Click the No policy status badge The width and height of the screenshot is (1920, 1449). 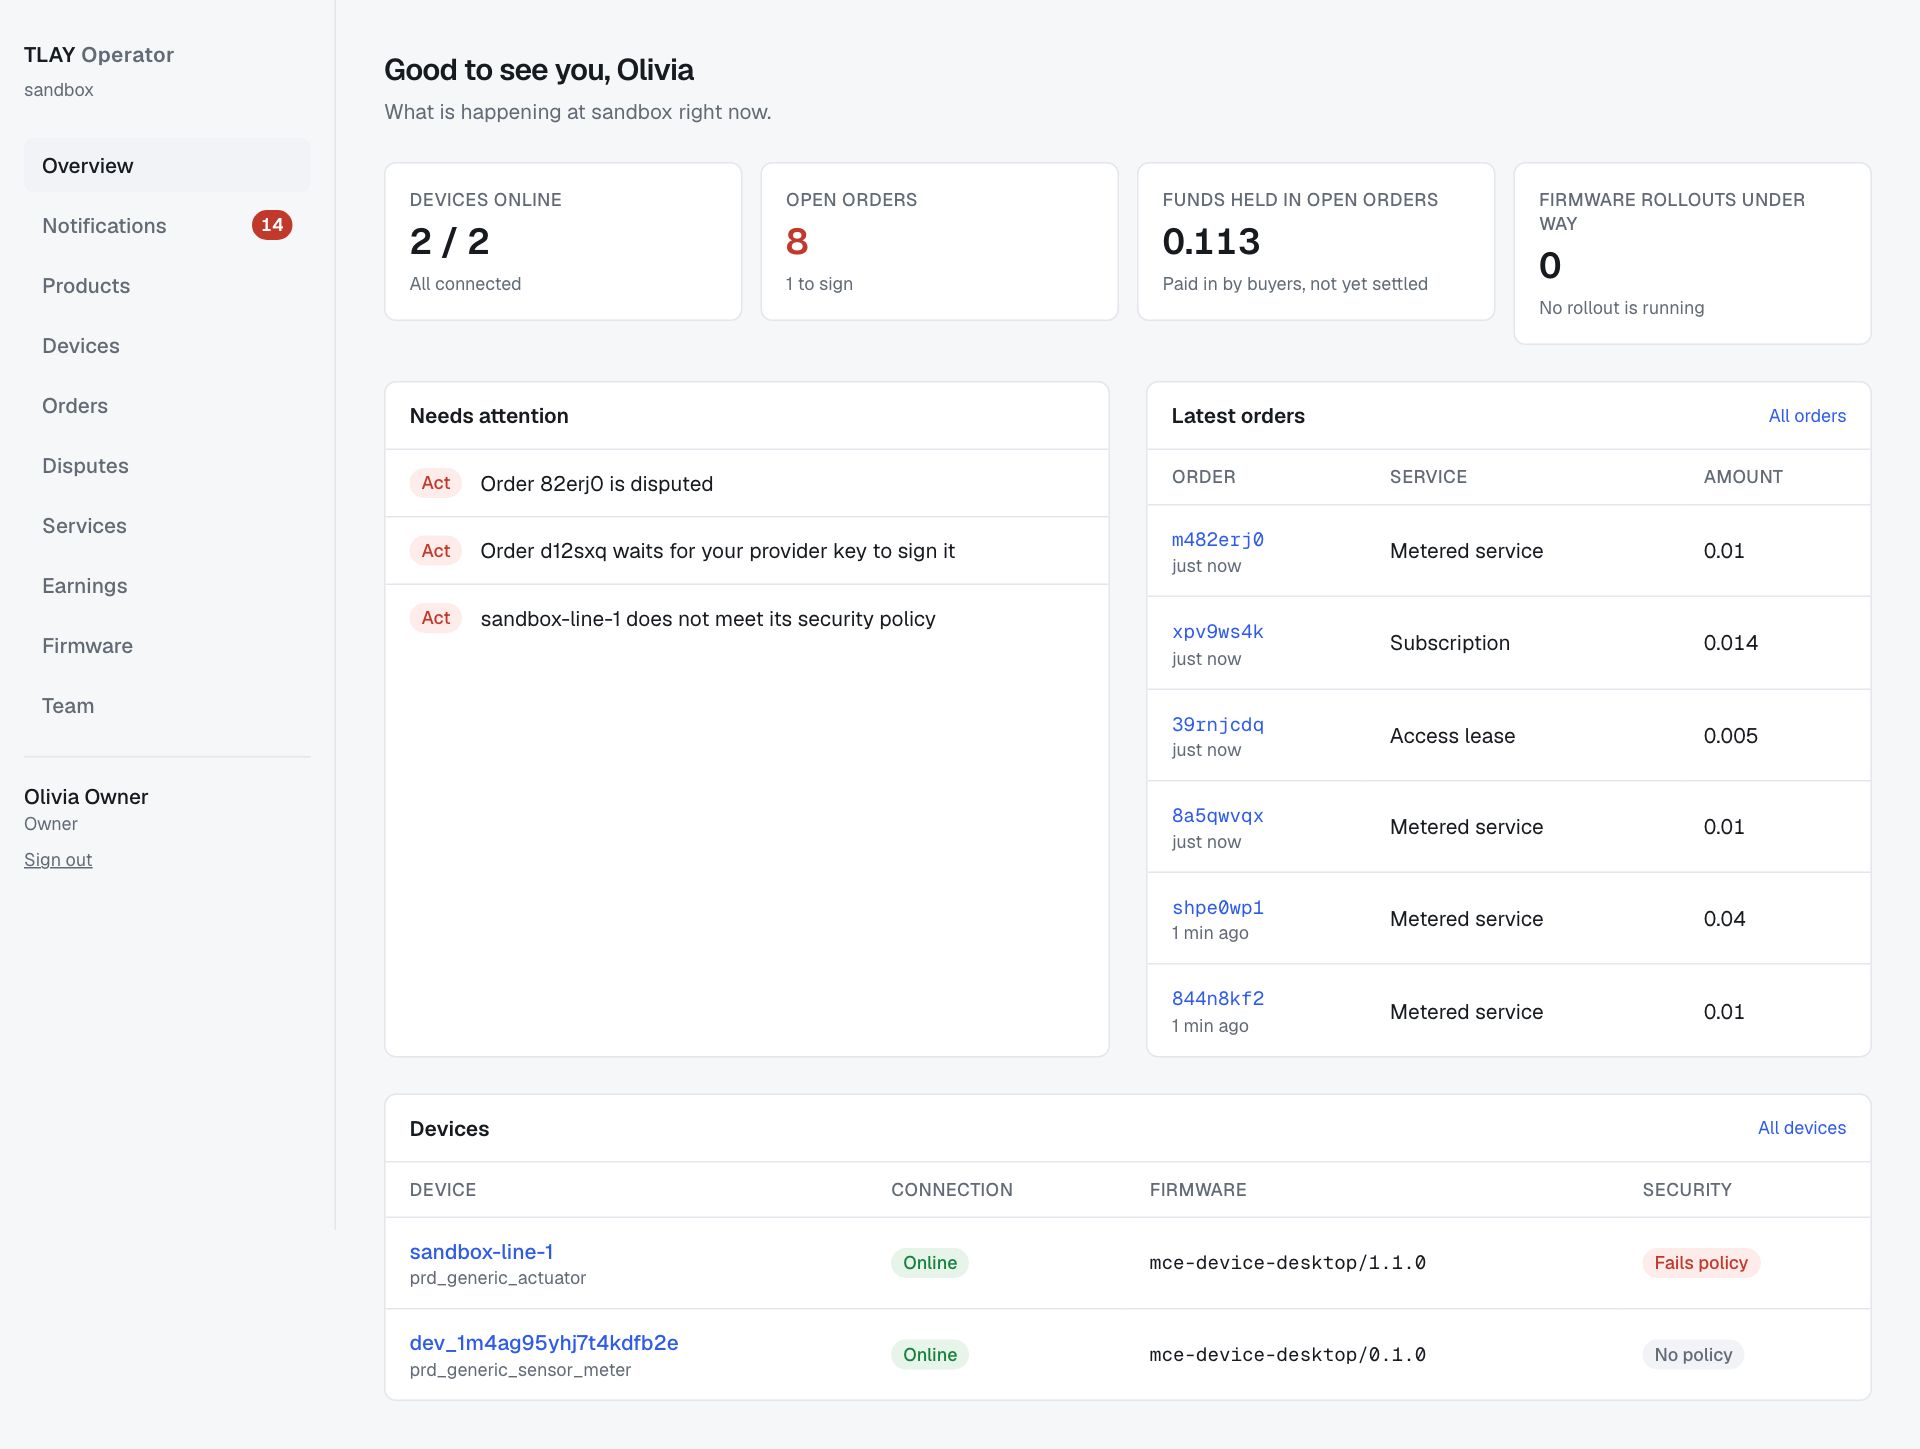point(1692,1355)
